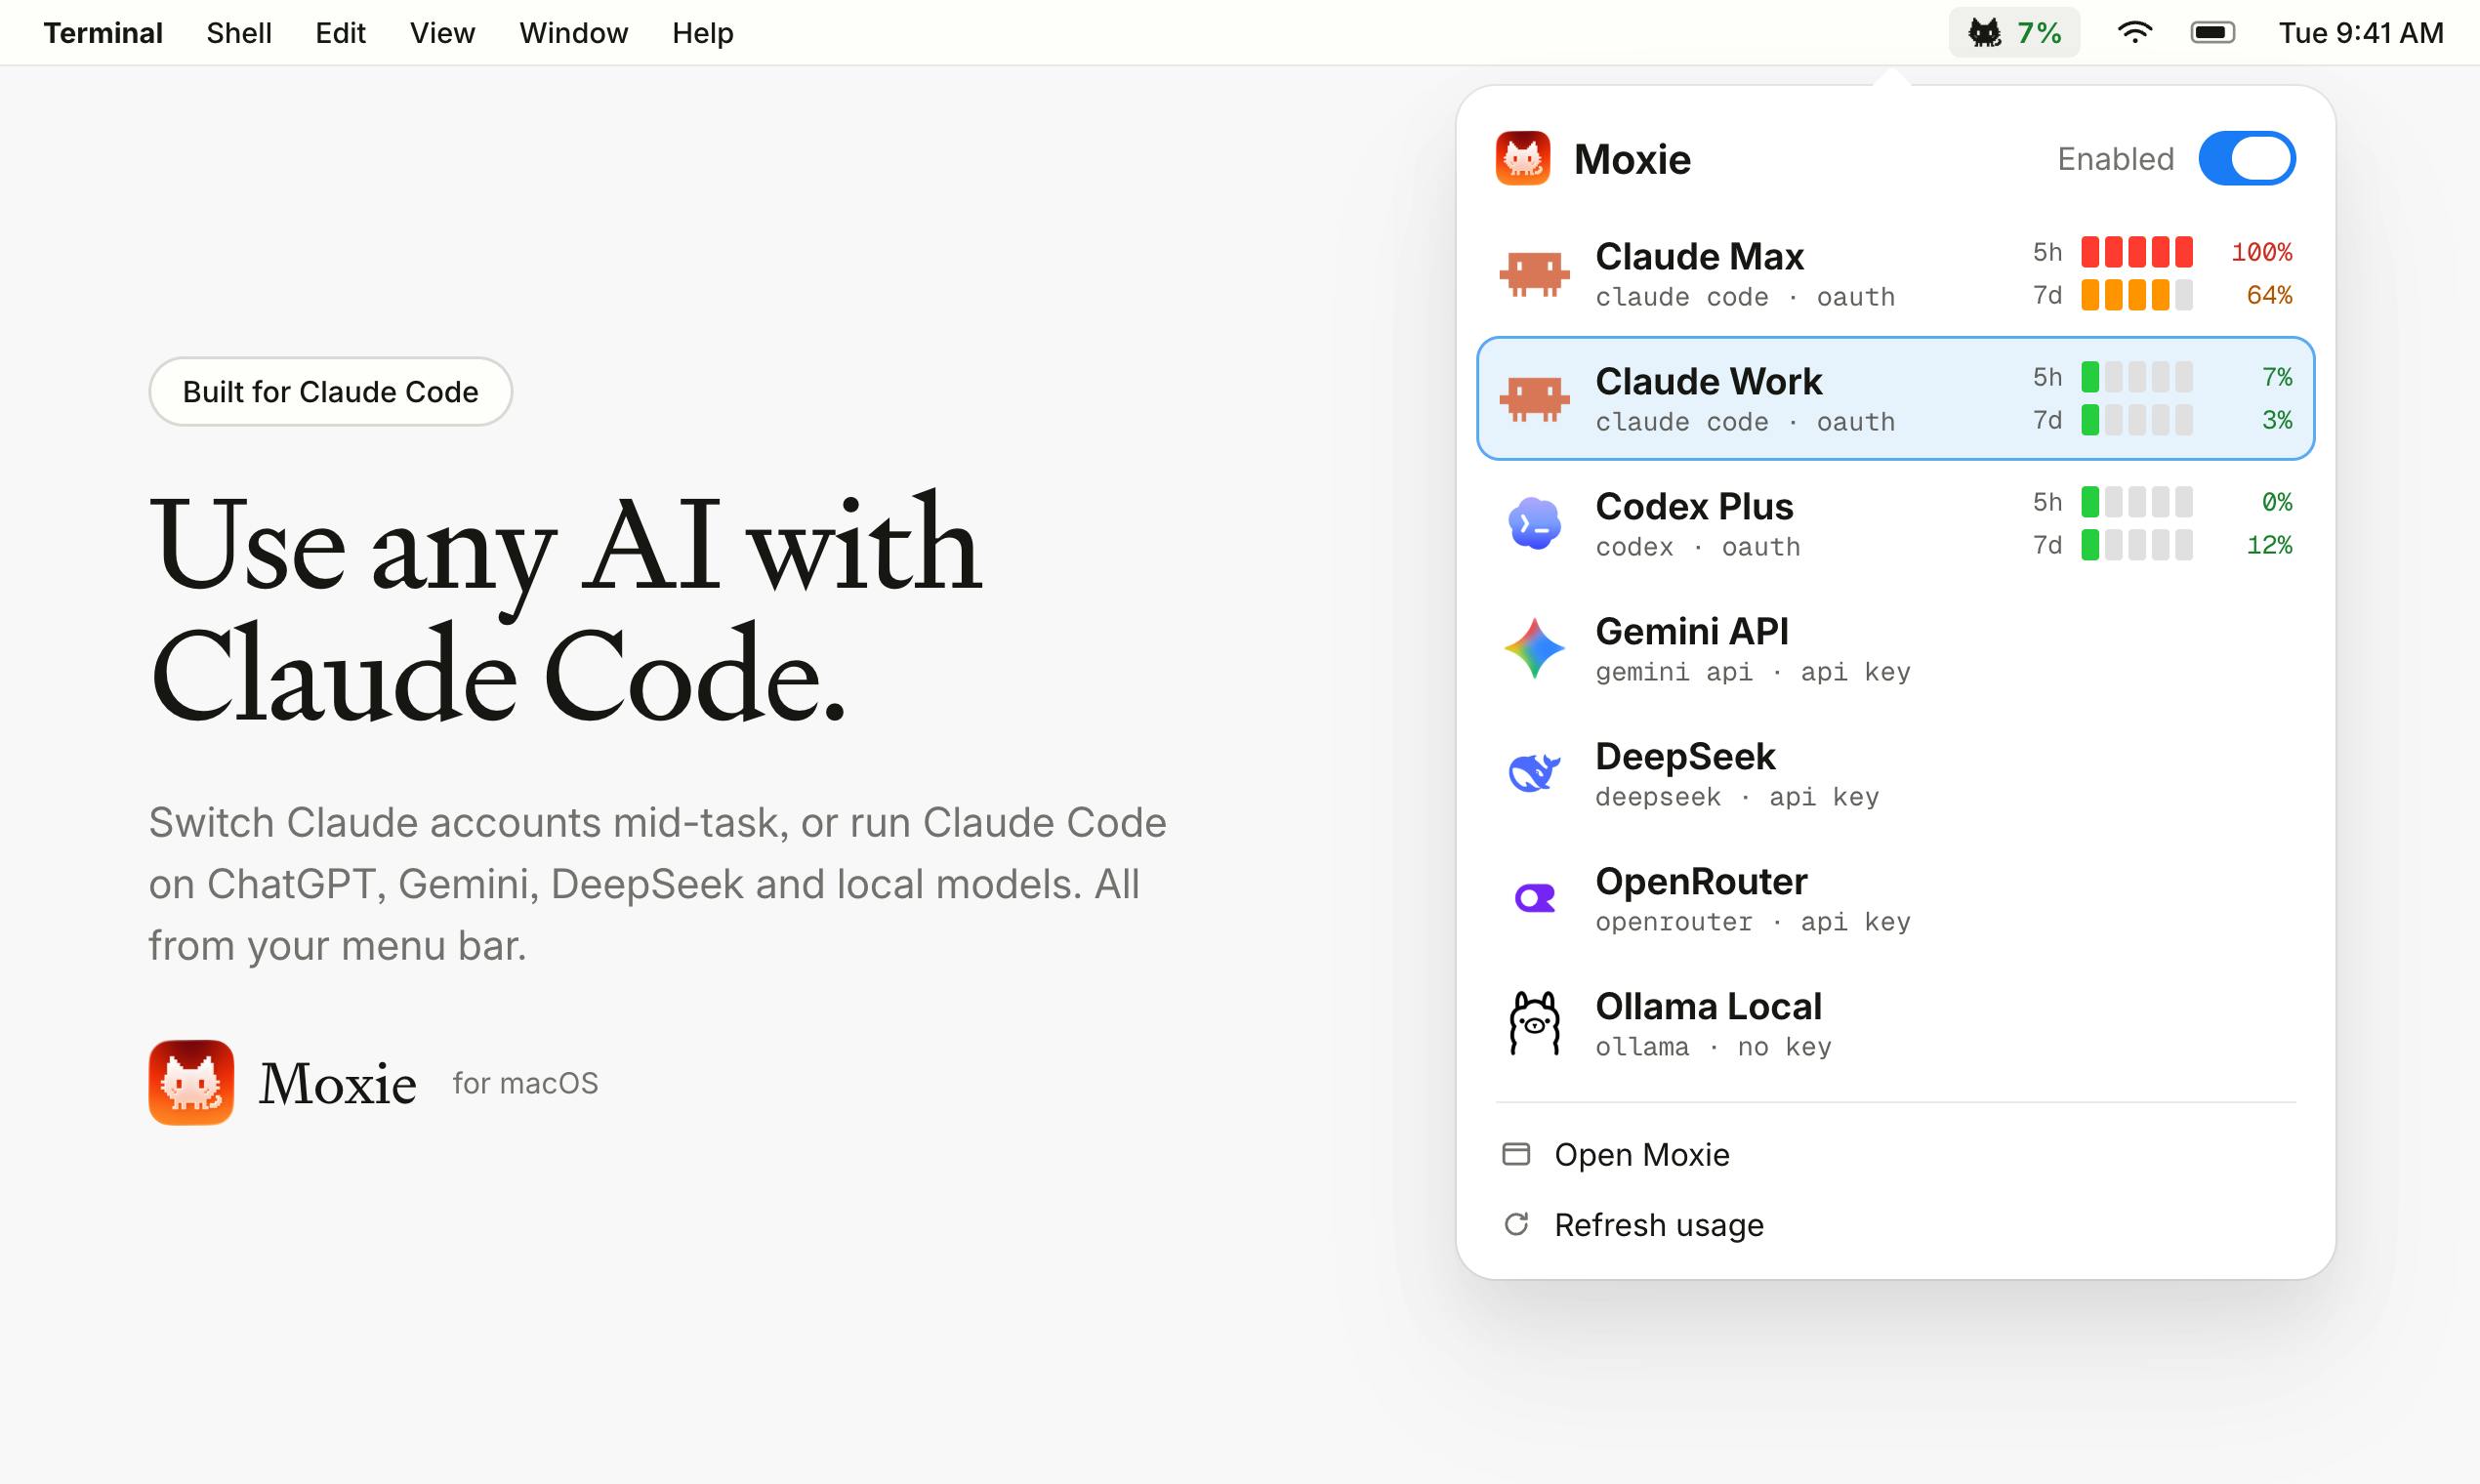This screenshot has width=2480, height=1484.
Task: Select the Codex Plus cloud icon
Action: 1534,523
